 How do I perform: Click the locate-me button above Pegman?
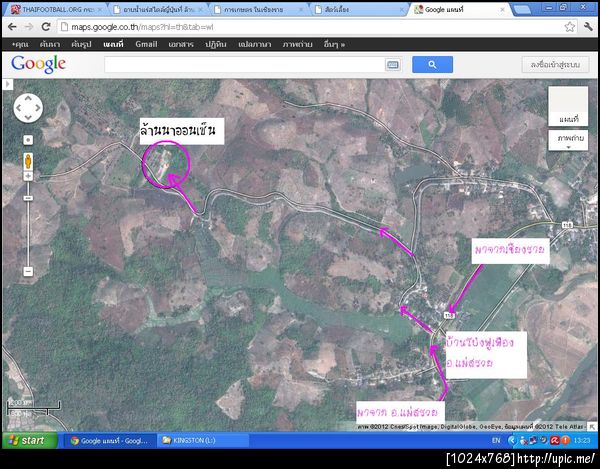[x=28, y=140]
